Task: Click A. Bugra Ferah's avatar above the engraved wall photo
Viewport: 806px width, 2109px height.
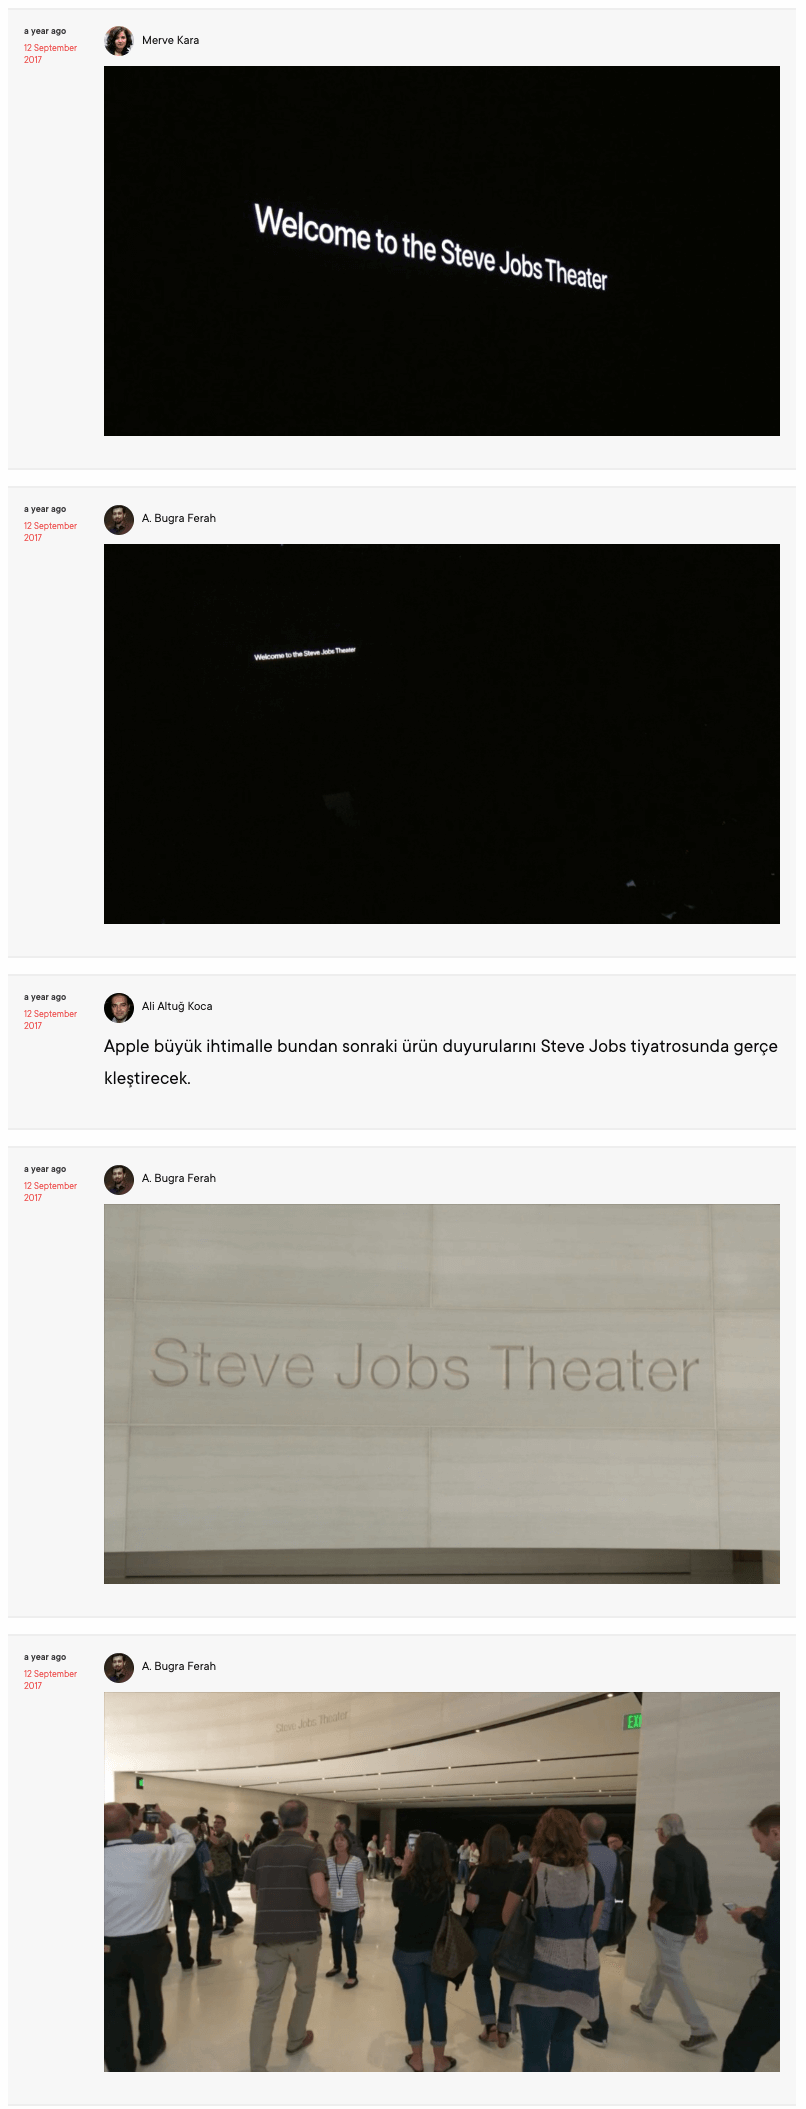Action: [x=119, y=1179]
